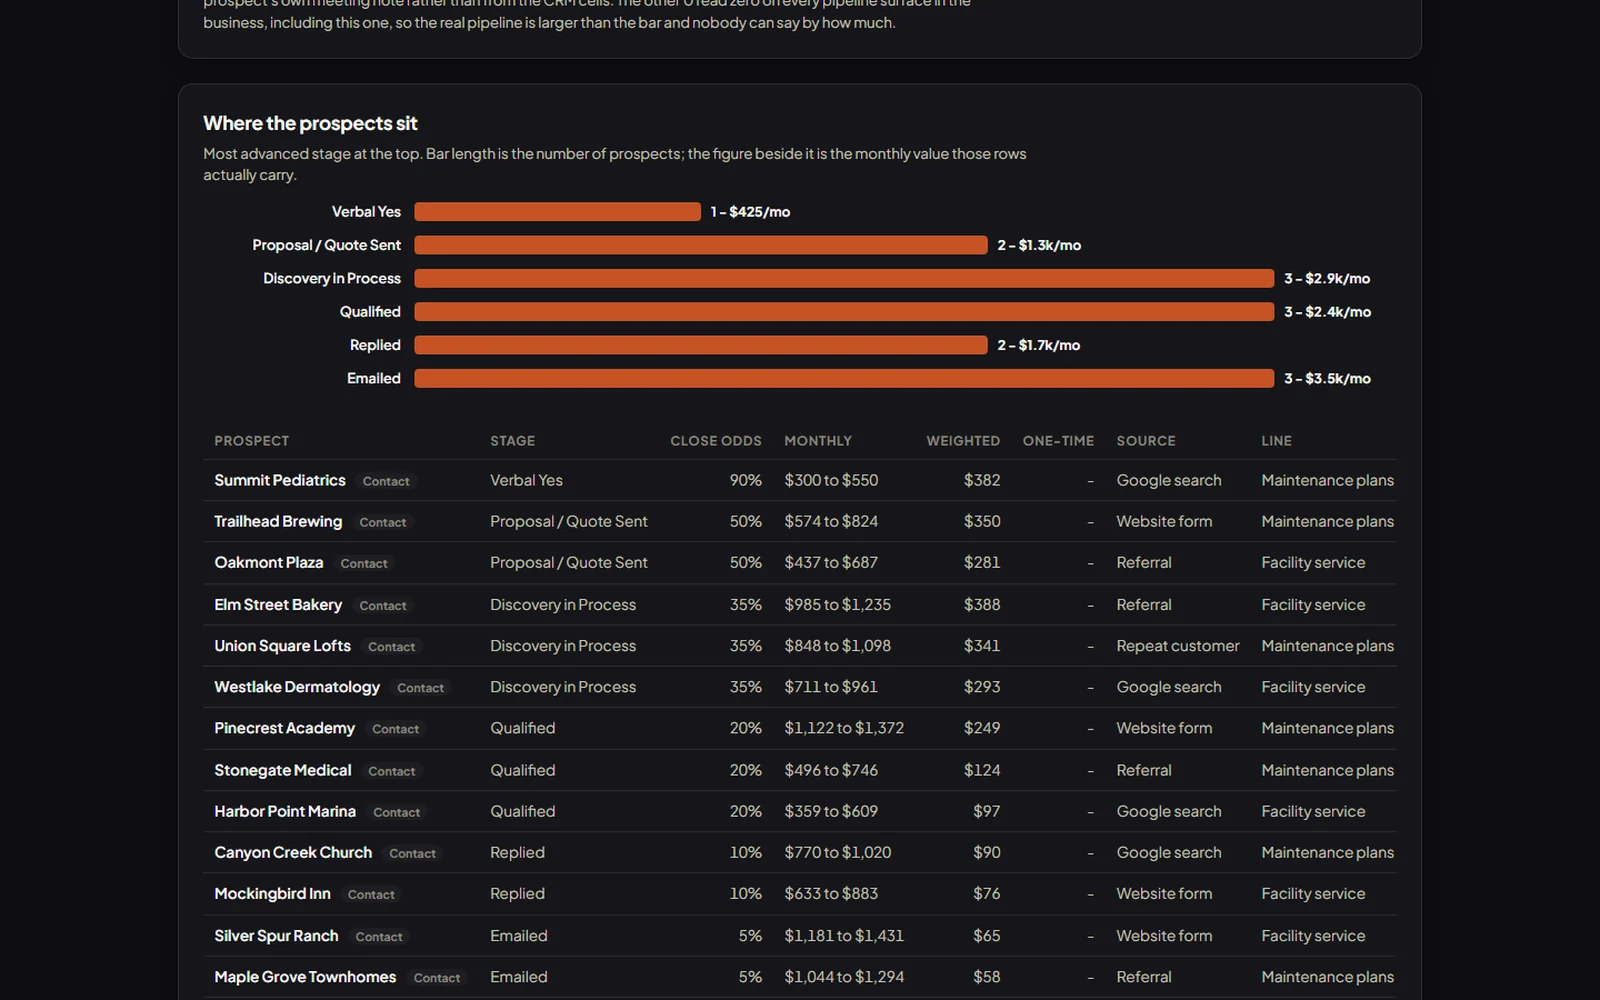The height and width of the screenshot is (1000, 1600).
Task: Open Contact badge beside Mockingbird Inn
Action: click(x=371, y=894)
